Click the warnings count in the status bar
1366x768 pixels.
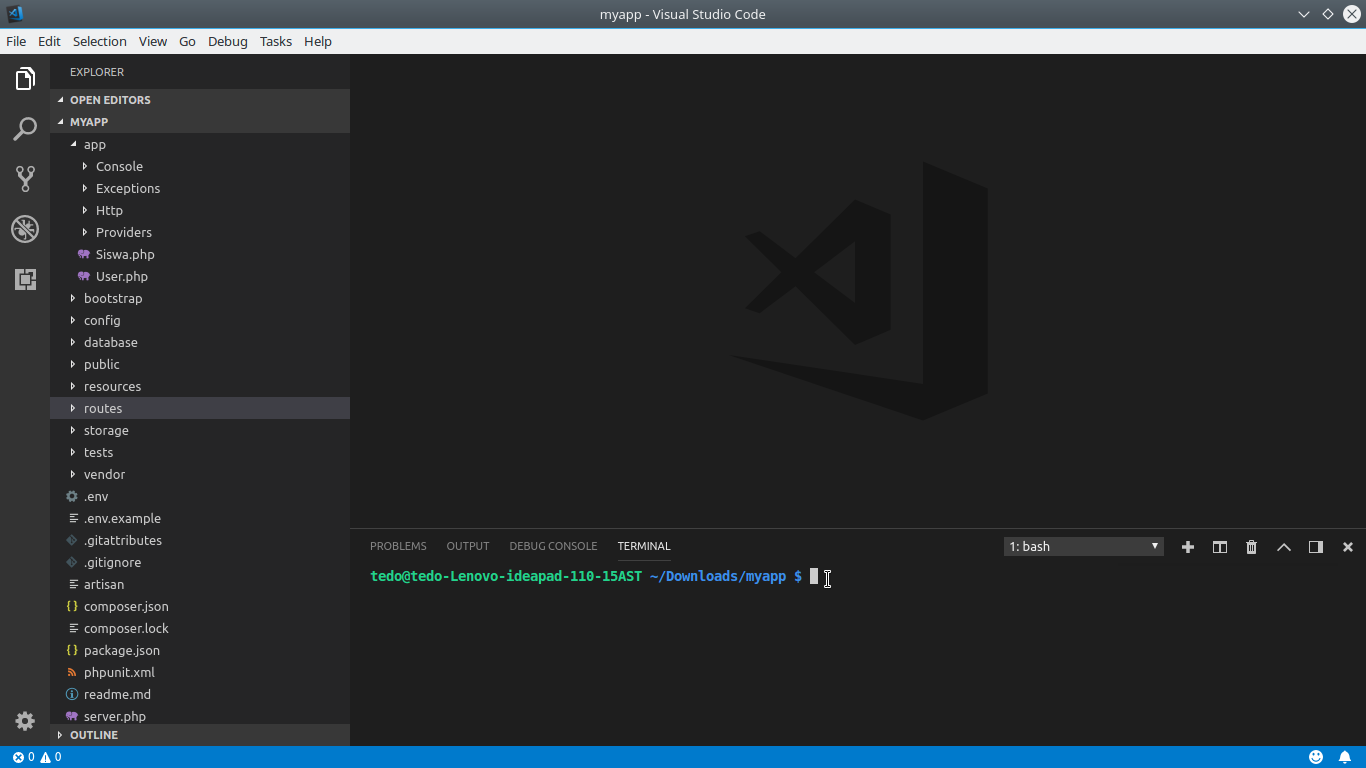coord(50,757)
